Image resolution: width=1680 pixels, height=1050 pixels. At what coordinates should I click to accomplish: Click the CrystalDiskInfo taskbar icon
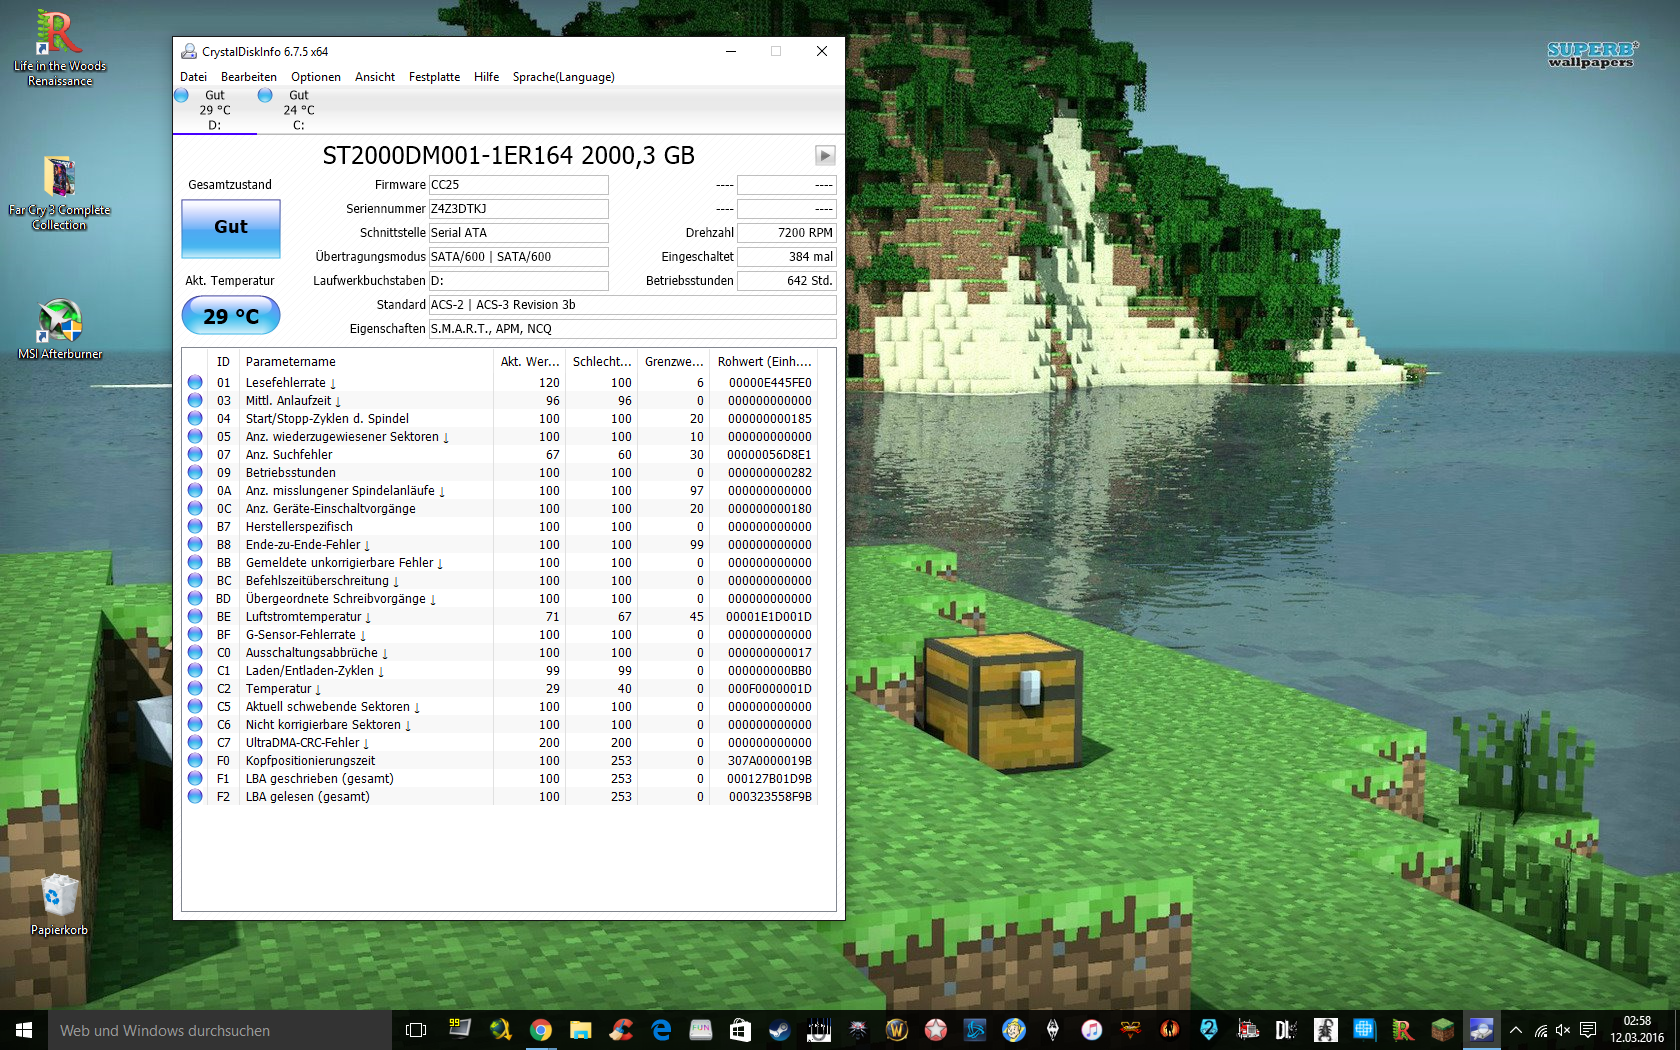point(1481,1030)
